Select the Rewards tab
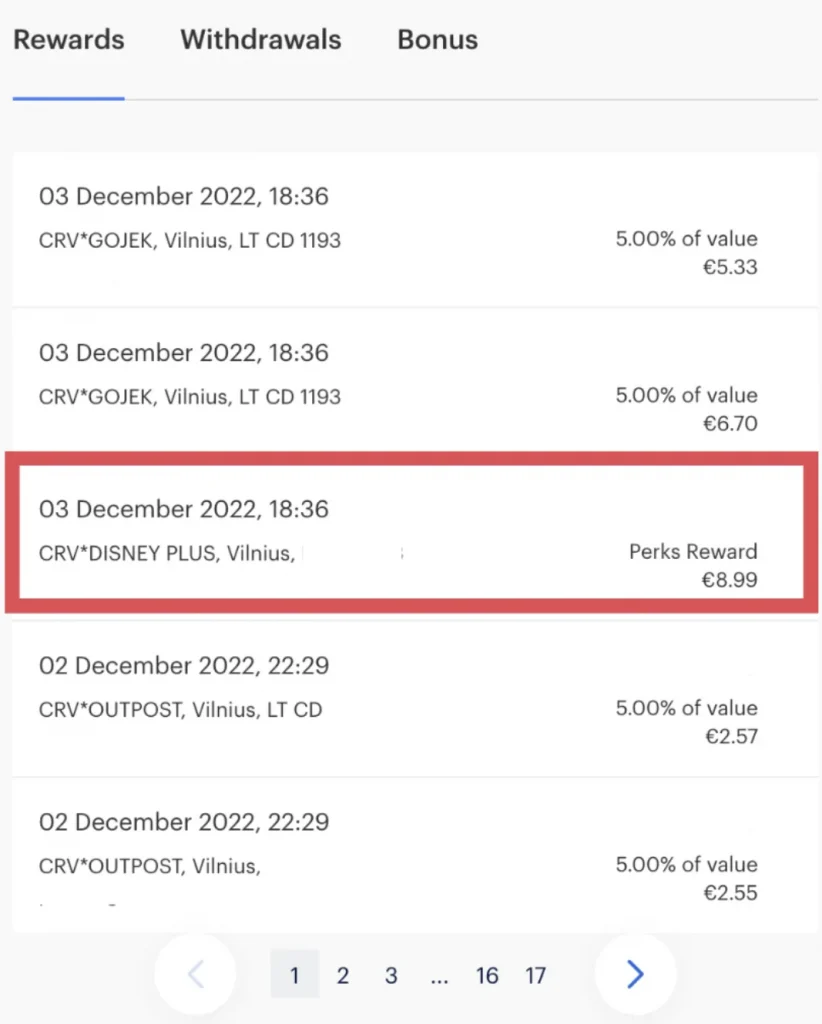 (x=68, y=40)
